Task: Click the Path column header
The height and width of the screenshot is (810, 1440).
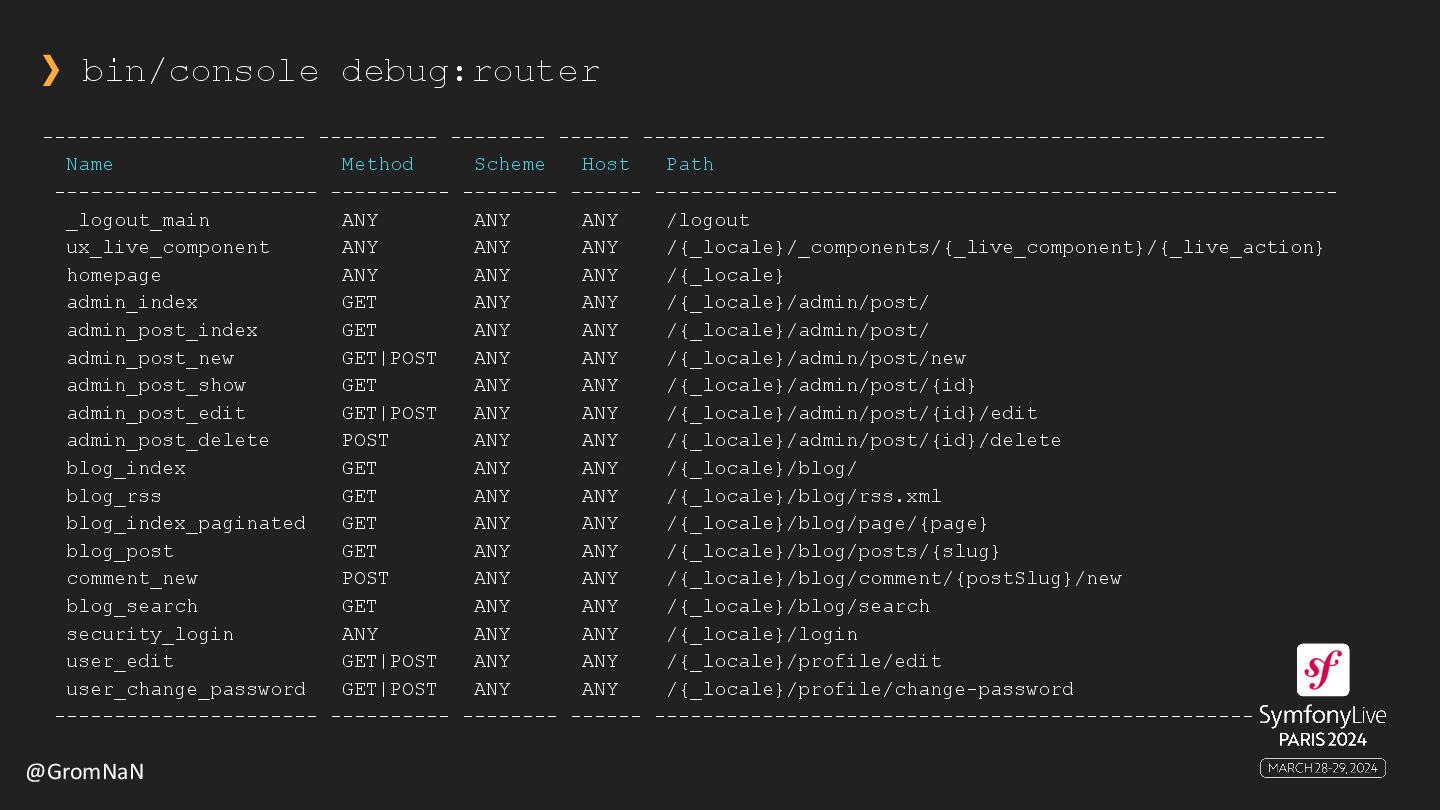Action: (690, 164)
